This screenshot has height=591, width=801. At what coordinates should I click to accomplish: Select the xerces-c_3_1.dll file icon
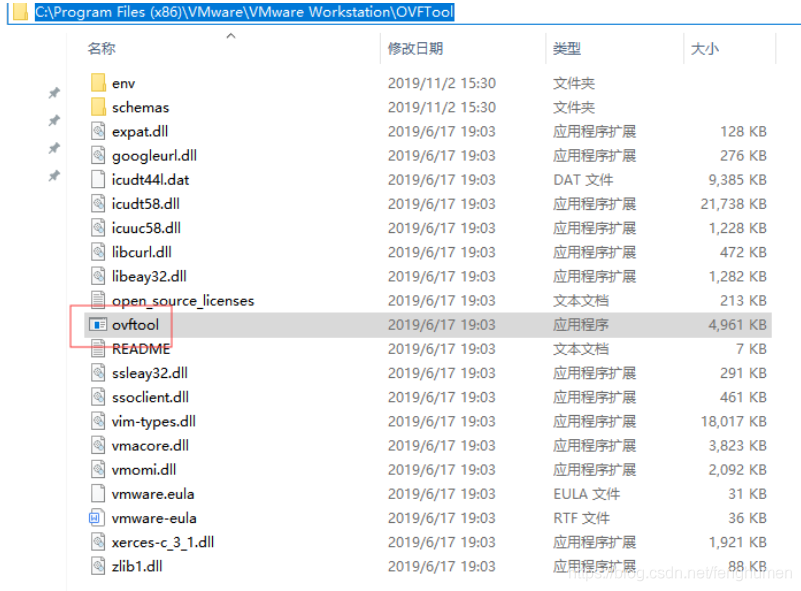tap(98, 542)
